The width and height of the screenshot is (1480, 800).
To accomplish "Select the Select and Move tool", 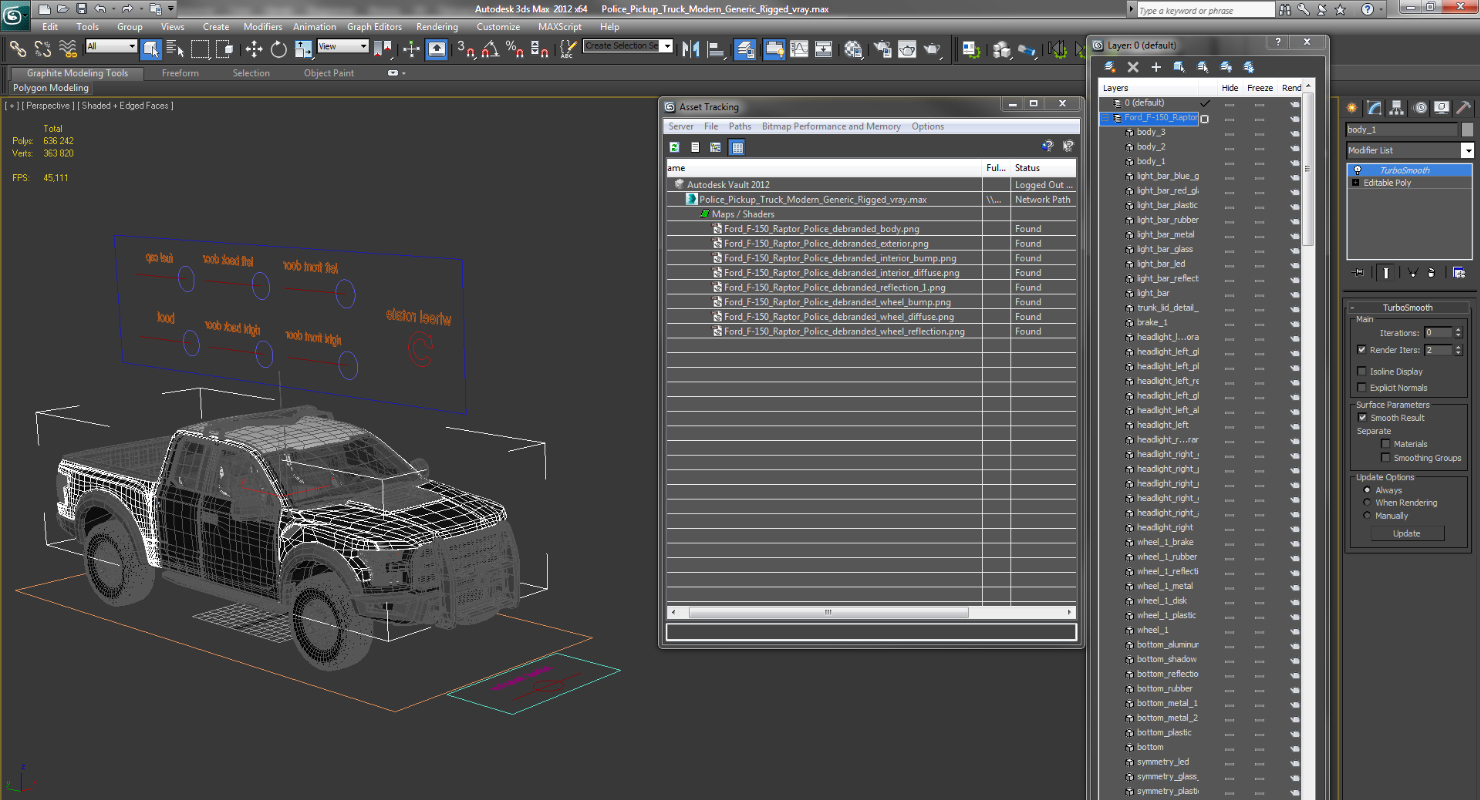I will click(253, 48).
